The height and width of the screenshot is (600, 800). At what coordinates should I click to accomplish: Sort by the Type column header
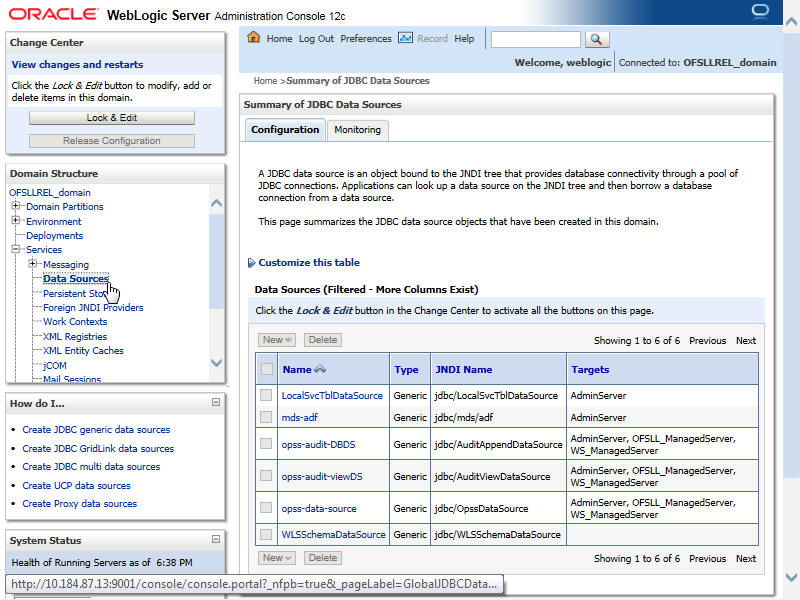click(x=406, y=369)
